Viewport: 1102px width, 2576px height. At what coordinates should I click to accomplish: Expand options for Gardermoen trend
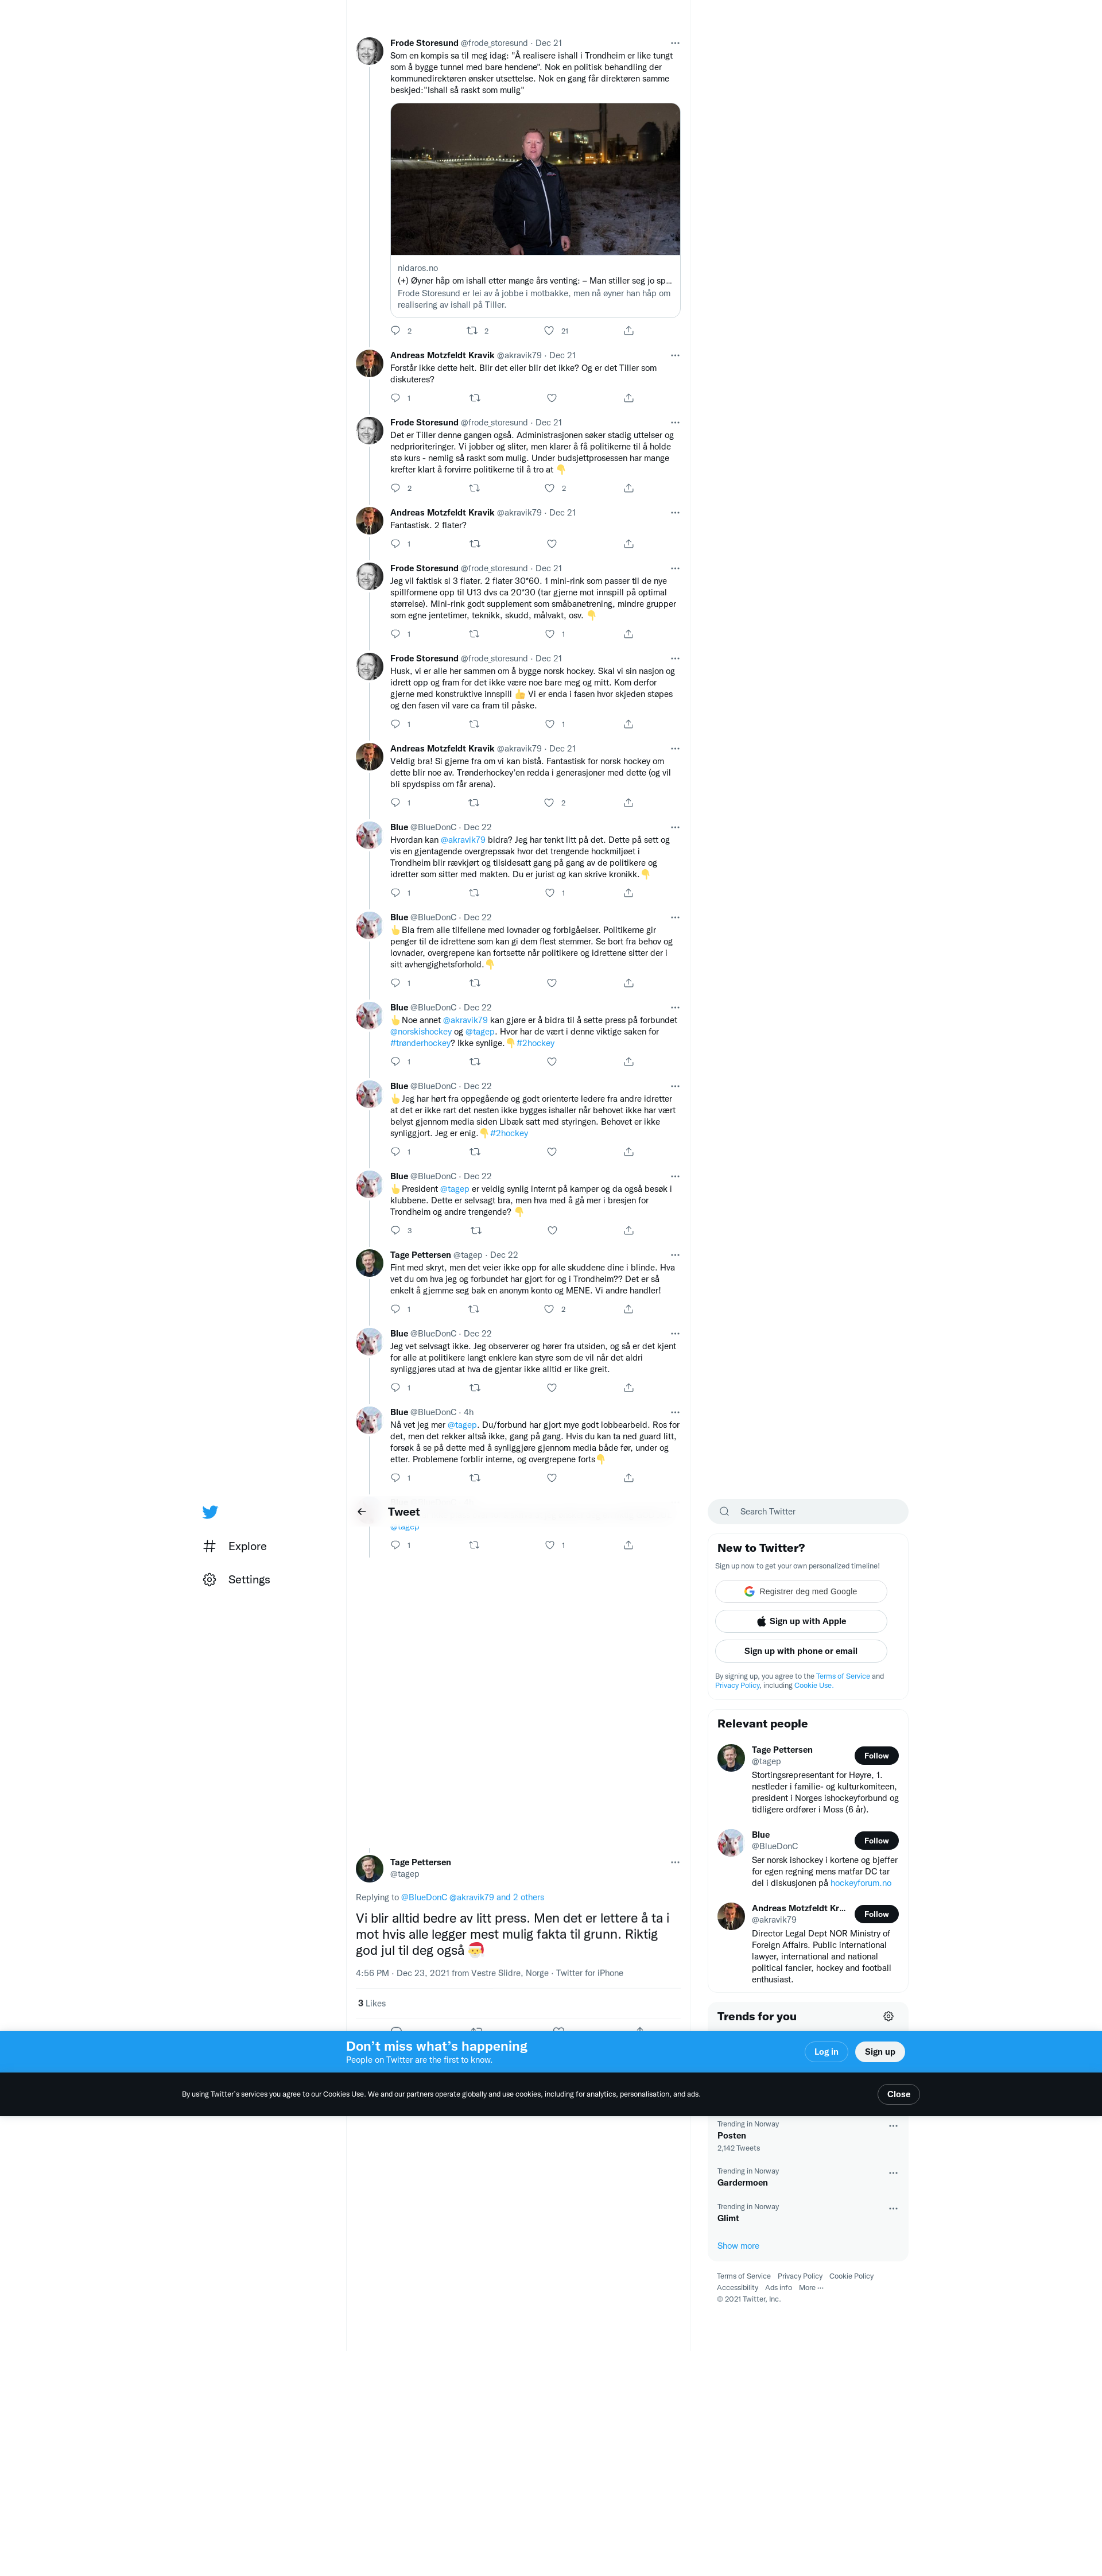pyautogui.click(x=893, y=2173)
